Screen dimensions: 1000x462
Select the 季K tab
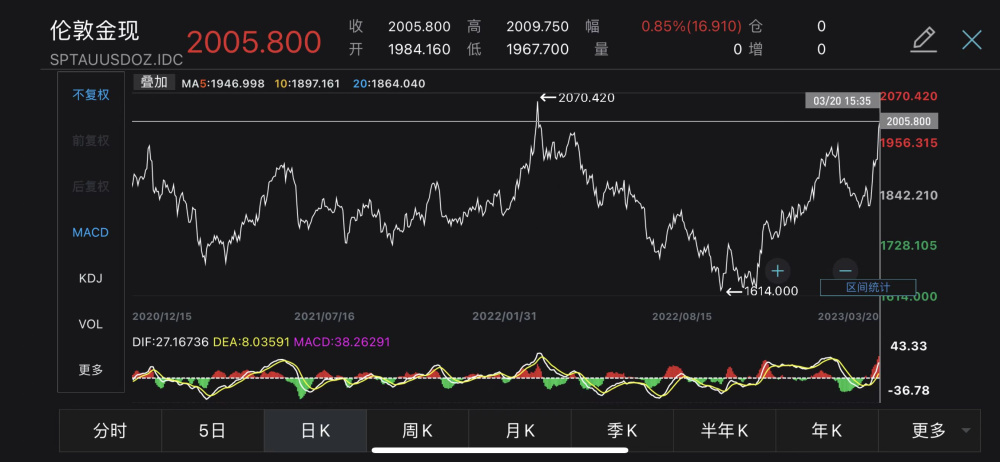(622, 431)
